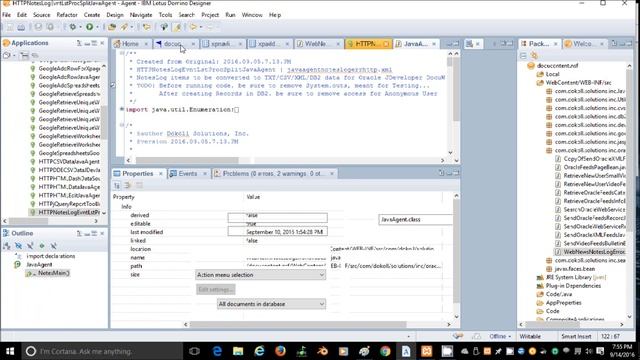Click the yellow forward navigation arrow icon

click(193, 27)
